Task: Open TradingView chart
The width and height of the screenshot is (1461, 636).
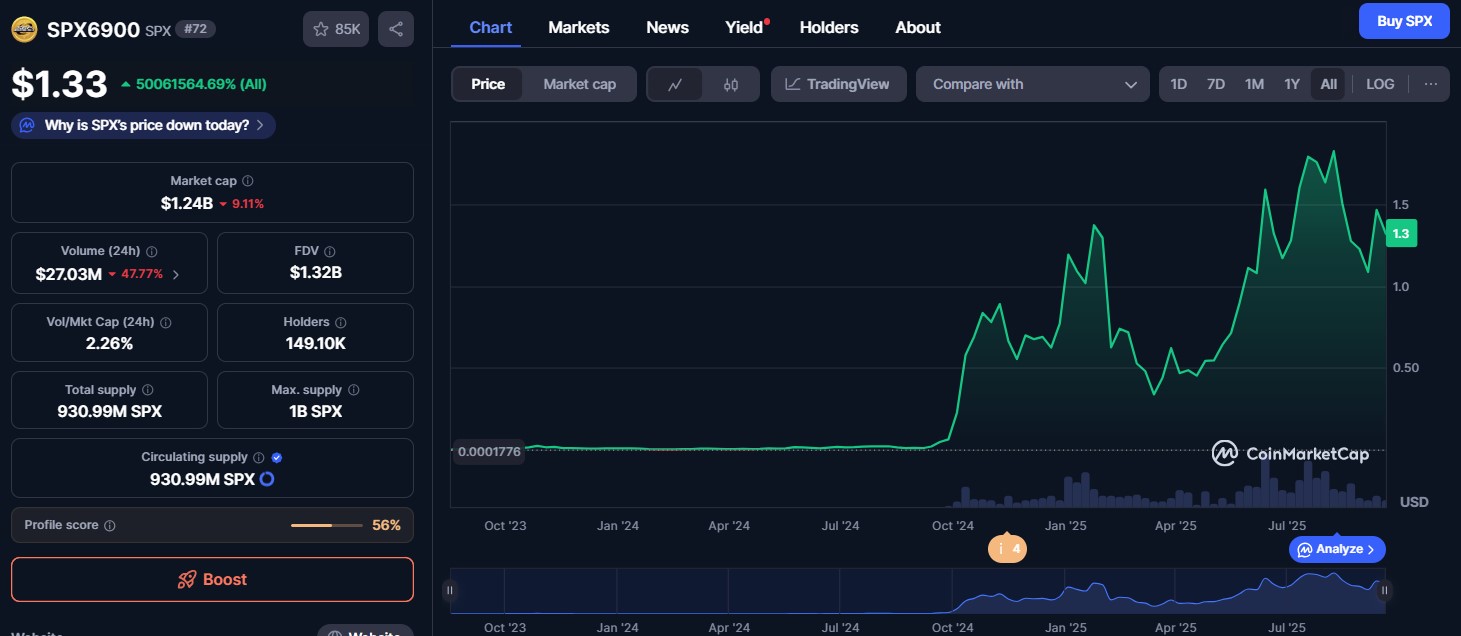Action: (838, 84)
